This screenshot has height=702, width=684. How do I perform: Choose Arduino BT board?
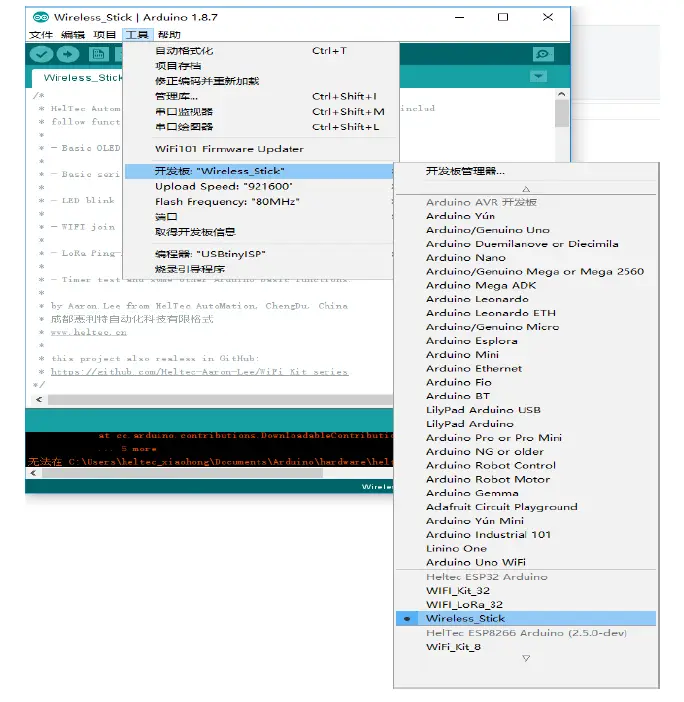click(526, 396)
